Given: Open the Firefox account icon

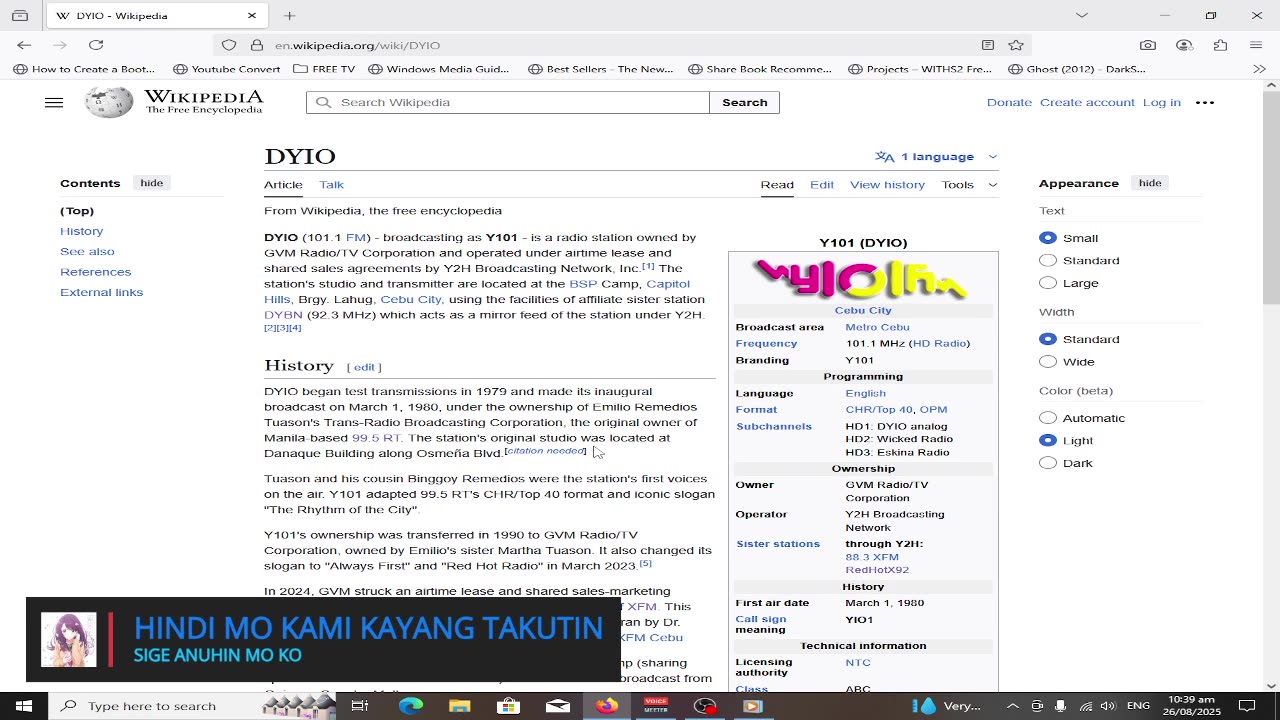Looking at the screenshot, I should coord(1184,45).
